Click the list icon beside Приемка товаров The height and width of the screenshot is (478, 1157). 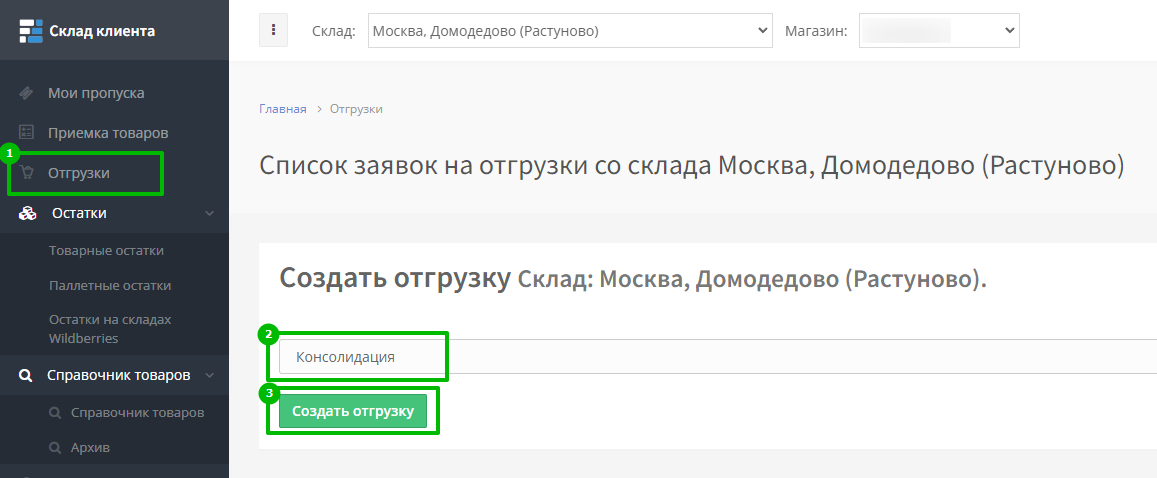27,132
